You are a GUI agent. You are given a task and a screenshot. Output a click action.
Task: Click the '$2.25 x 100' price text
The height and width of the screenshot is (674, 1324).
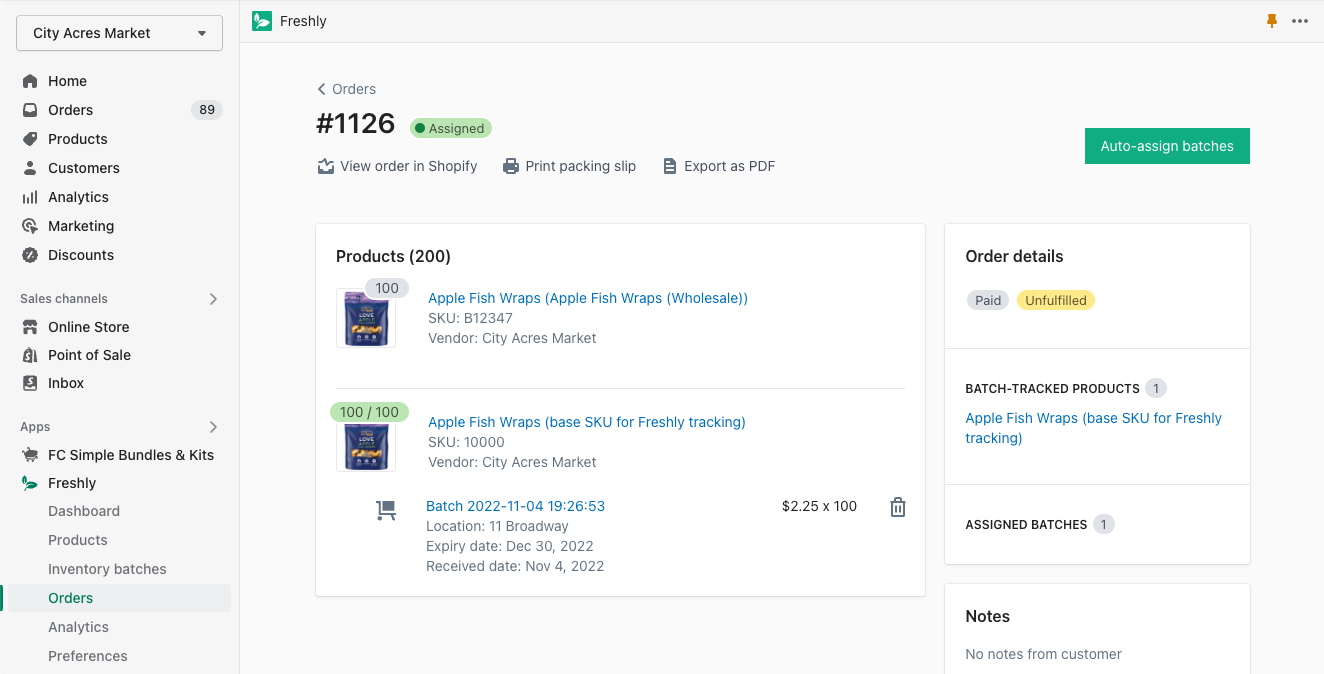point(819,506)
